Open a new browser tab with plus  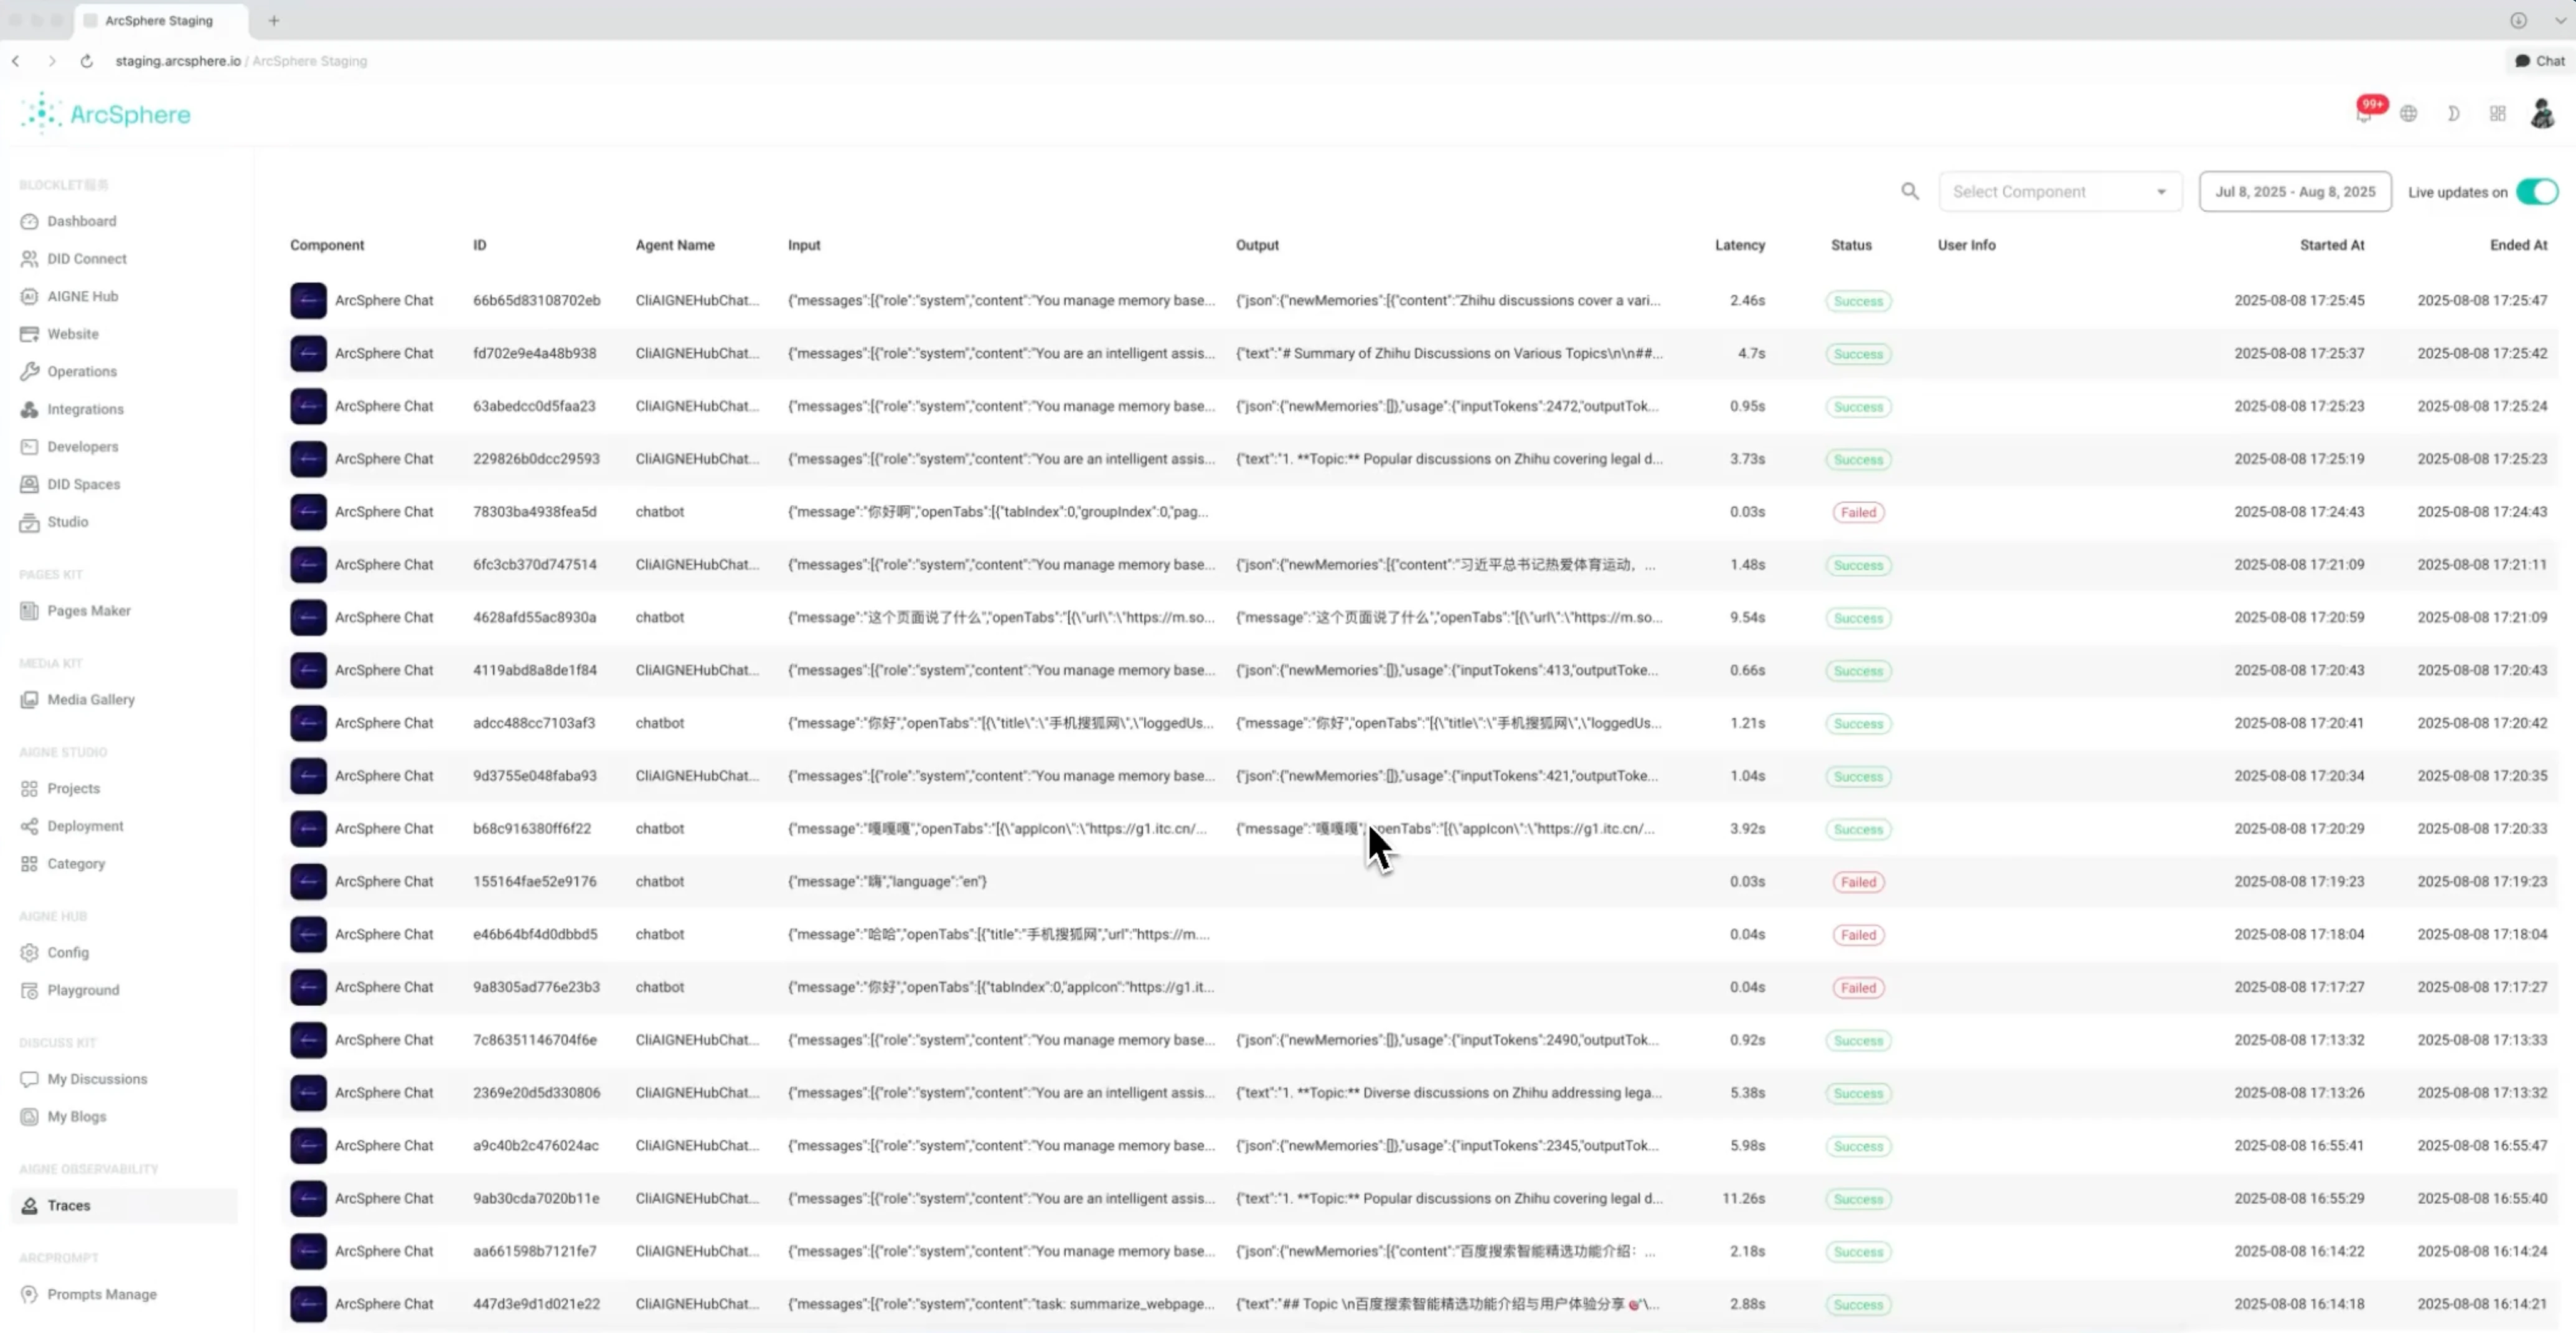pos(273,20)
